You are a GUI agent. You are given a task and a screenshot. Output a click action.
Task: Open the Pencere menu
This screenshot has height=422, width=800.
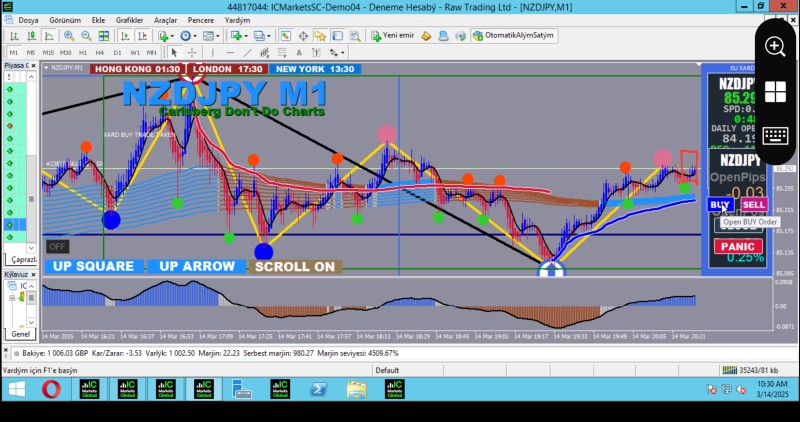201,20
